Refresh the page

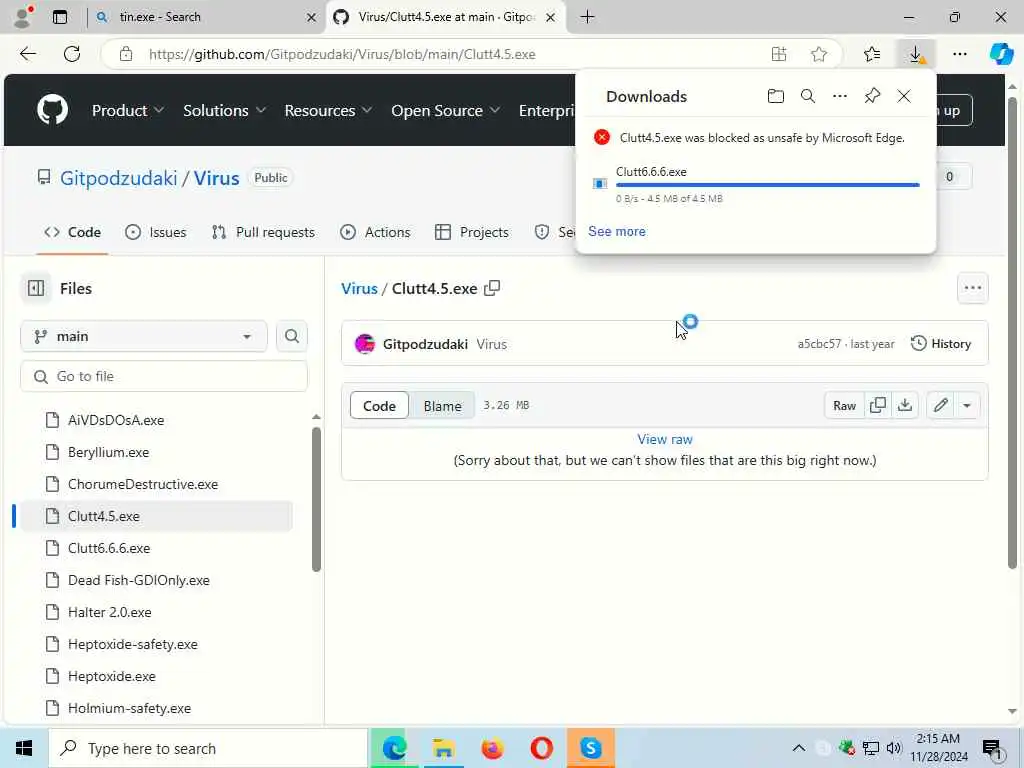pyautogui.click(x=72, y=54)
